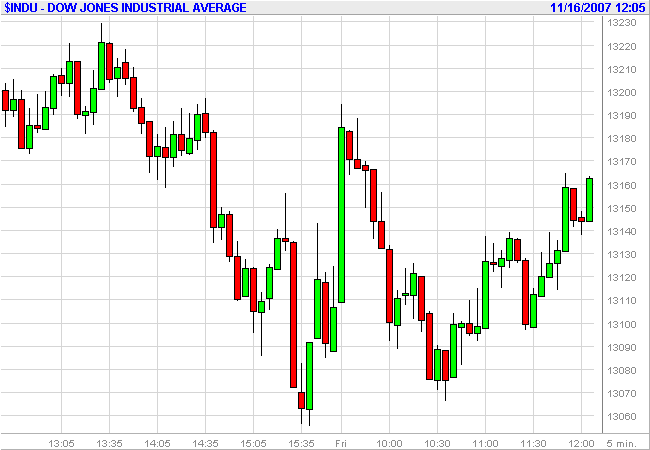Viewport: 650px width, 450px height.
Task: Select the 13200 price label
Action: point(621,92)
